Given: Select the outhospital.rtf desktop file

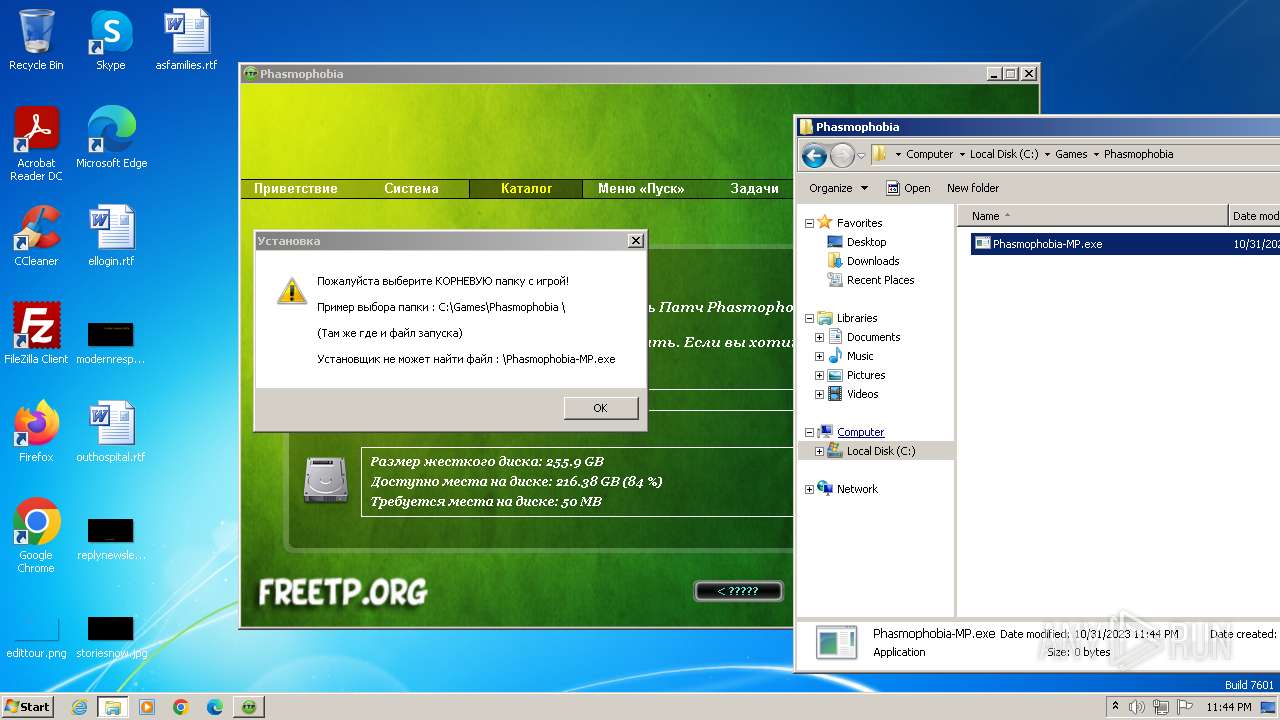Looking at the screenshot, I should [x=111, y=432].
